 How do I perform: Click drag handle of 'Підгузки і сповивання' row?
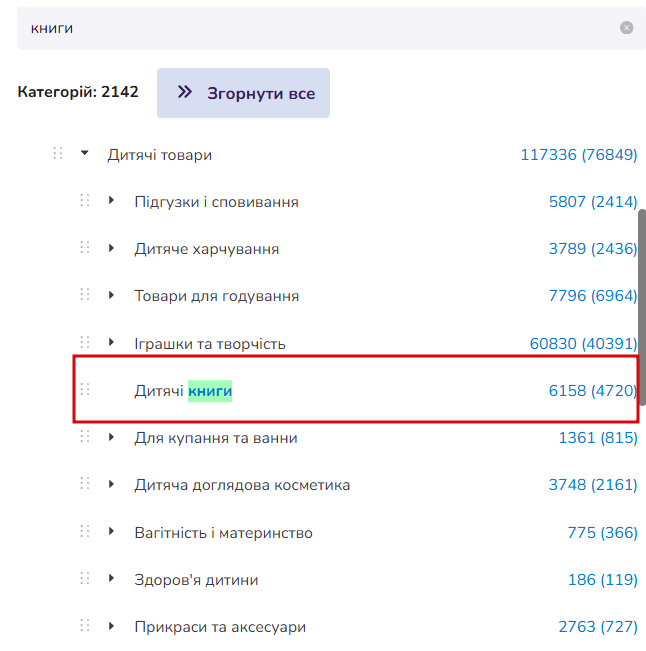(85, 200)
